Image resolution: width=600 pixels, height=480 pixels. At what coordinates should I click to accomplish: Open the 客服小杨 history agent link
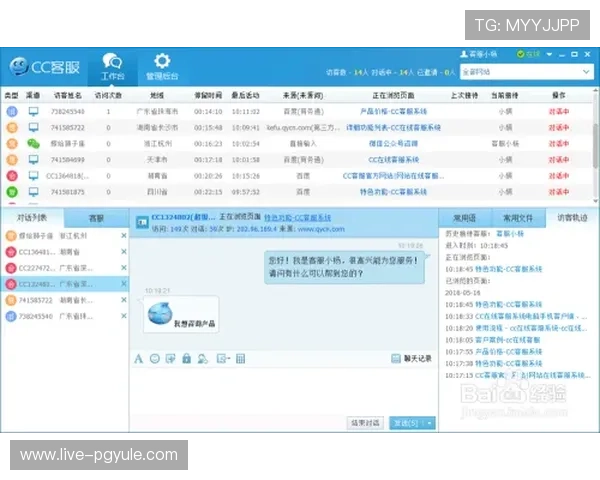510,233
